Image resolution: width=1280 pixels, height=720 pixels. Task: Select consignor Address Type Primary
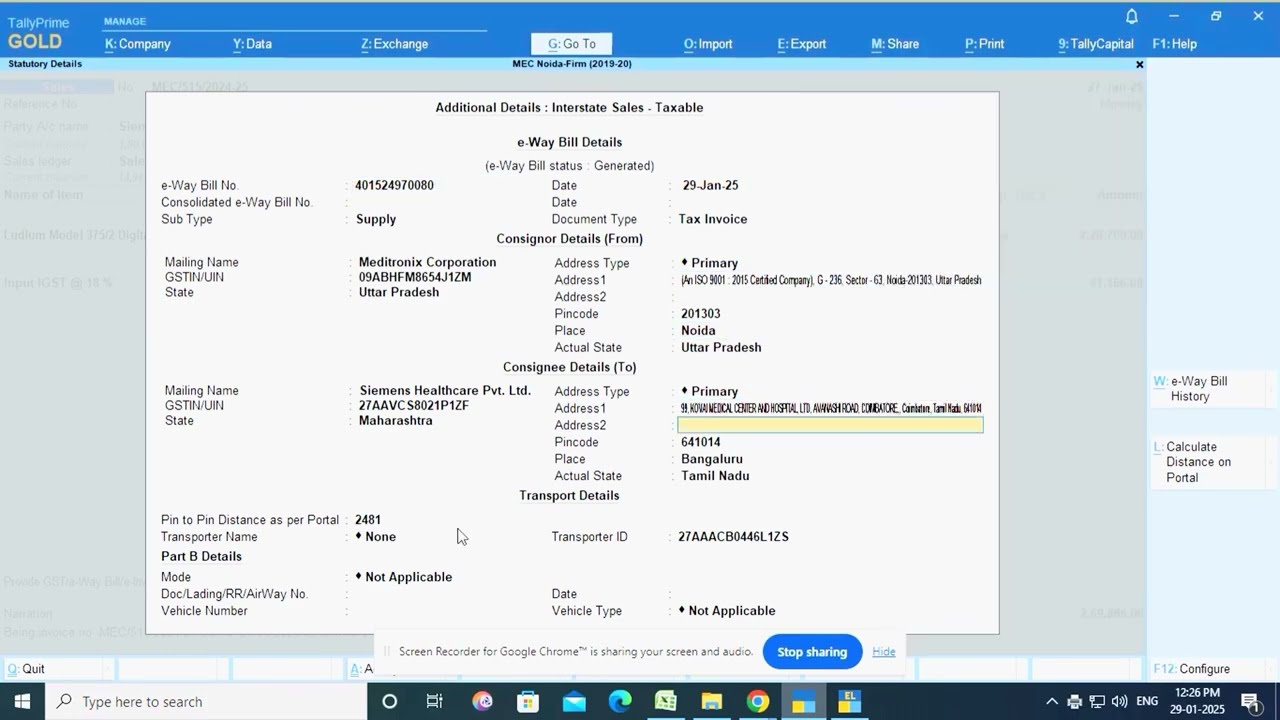pos(710,263)
